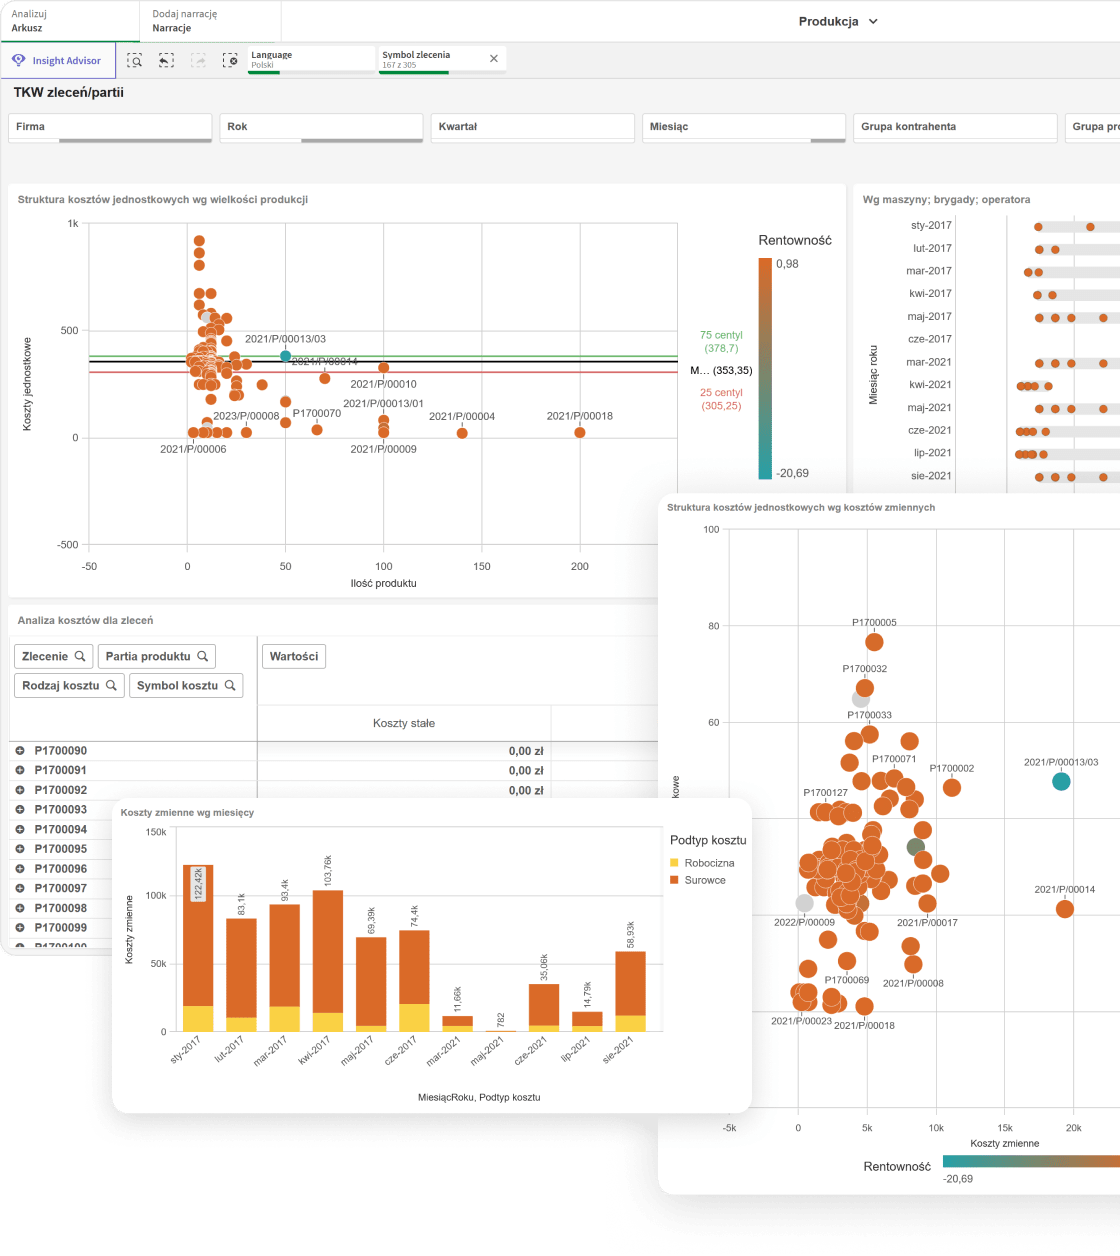Screen dimensions: 1120x1256
Task: Open the Produkcja sheet dropdown
Action: click(838, 21)
